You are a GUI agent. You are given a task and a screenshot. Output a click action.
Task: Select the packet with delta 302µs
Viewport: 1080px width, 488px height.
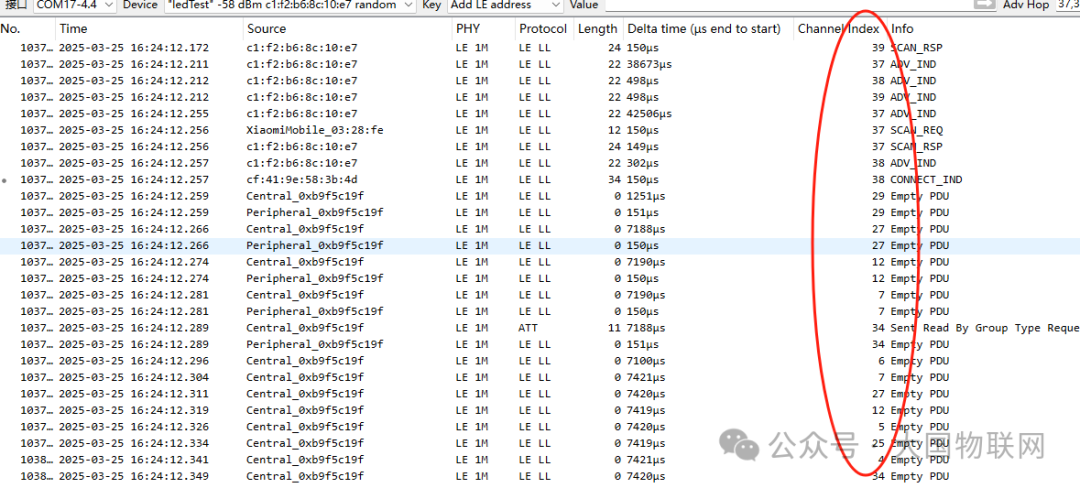tap(540, 163)
